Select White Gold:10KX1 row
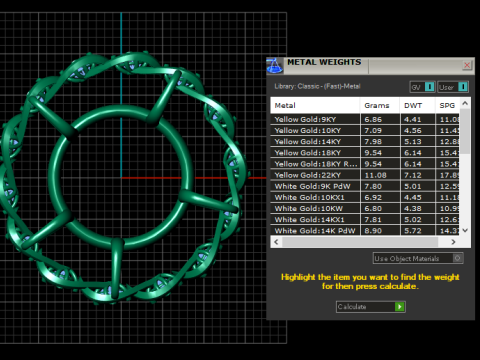 tap(365, 197)
